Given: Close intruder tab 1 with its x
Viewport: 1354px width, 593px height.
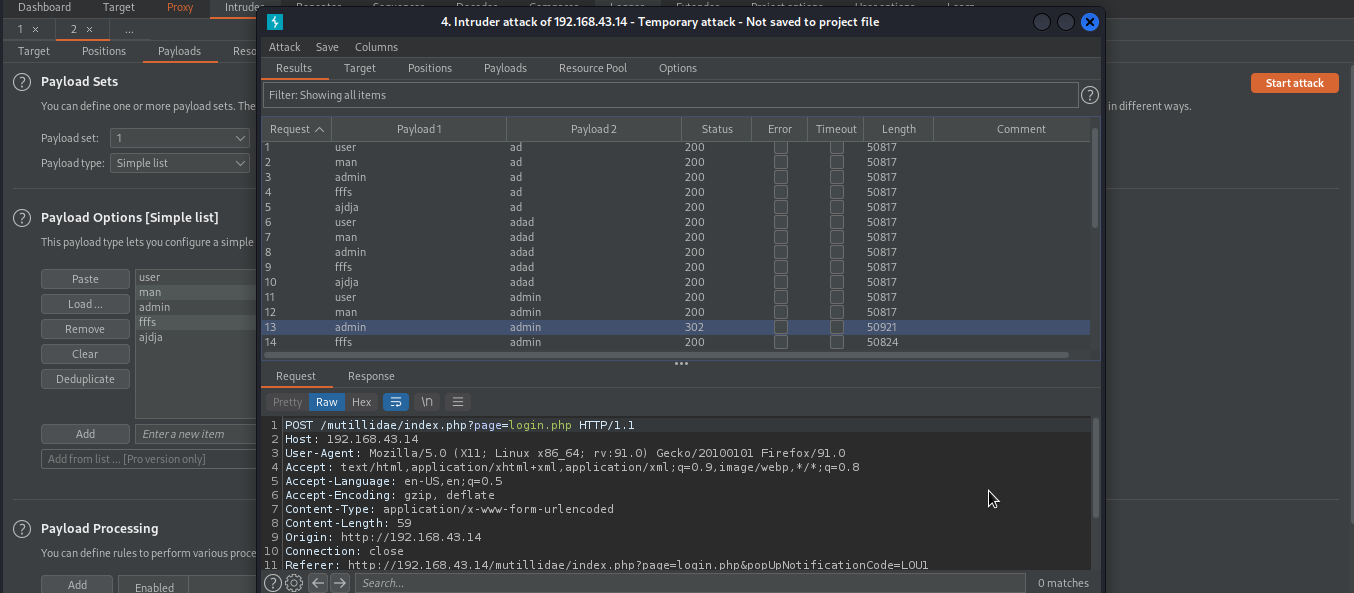Looking at the screenshot, I should tap(36, 30).
